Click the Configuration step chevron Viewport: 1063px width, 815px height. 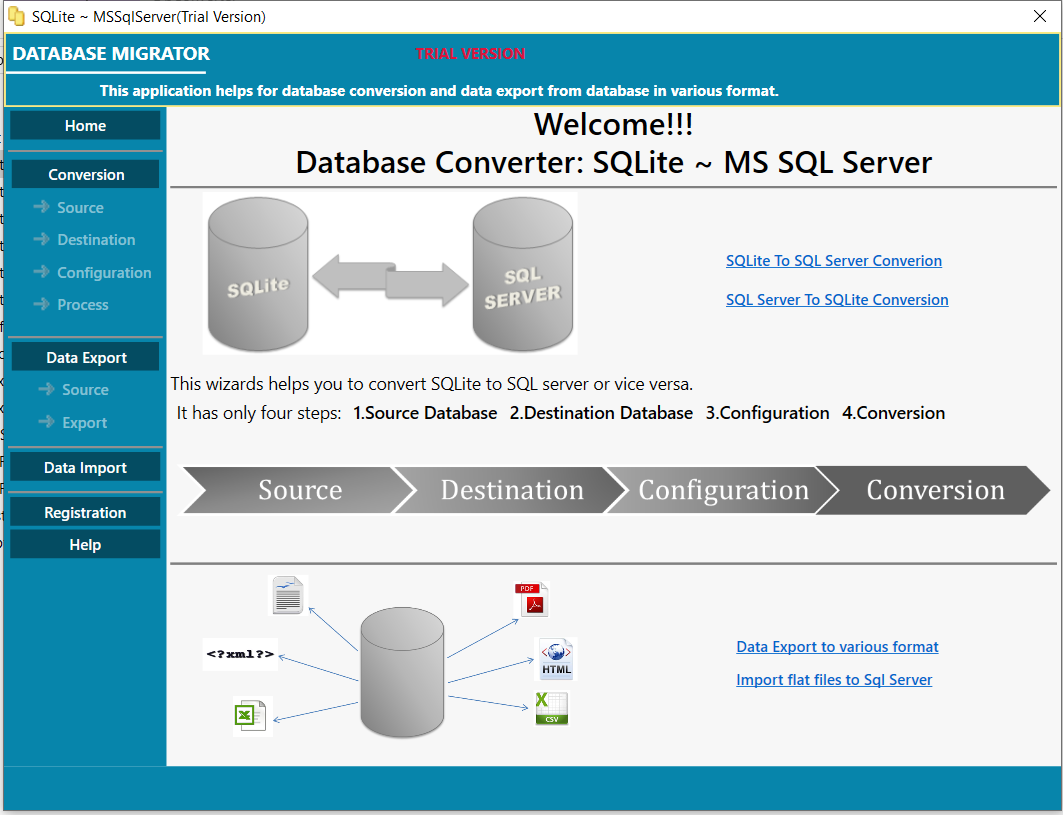pyautogui.click(x=723, y=490)
